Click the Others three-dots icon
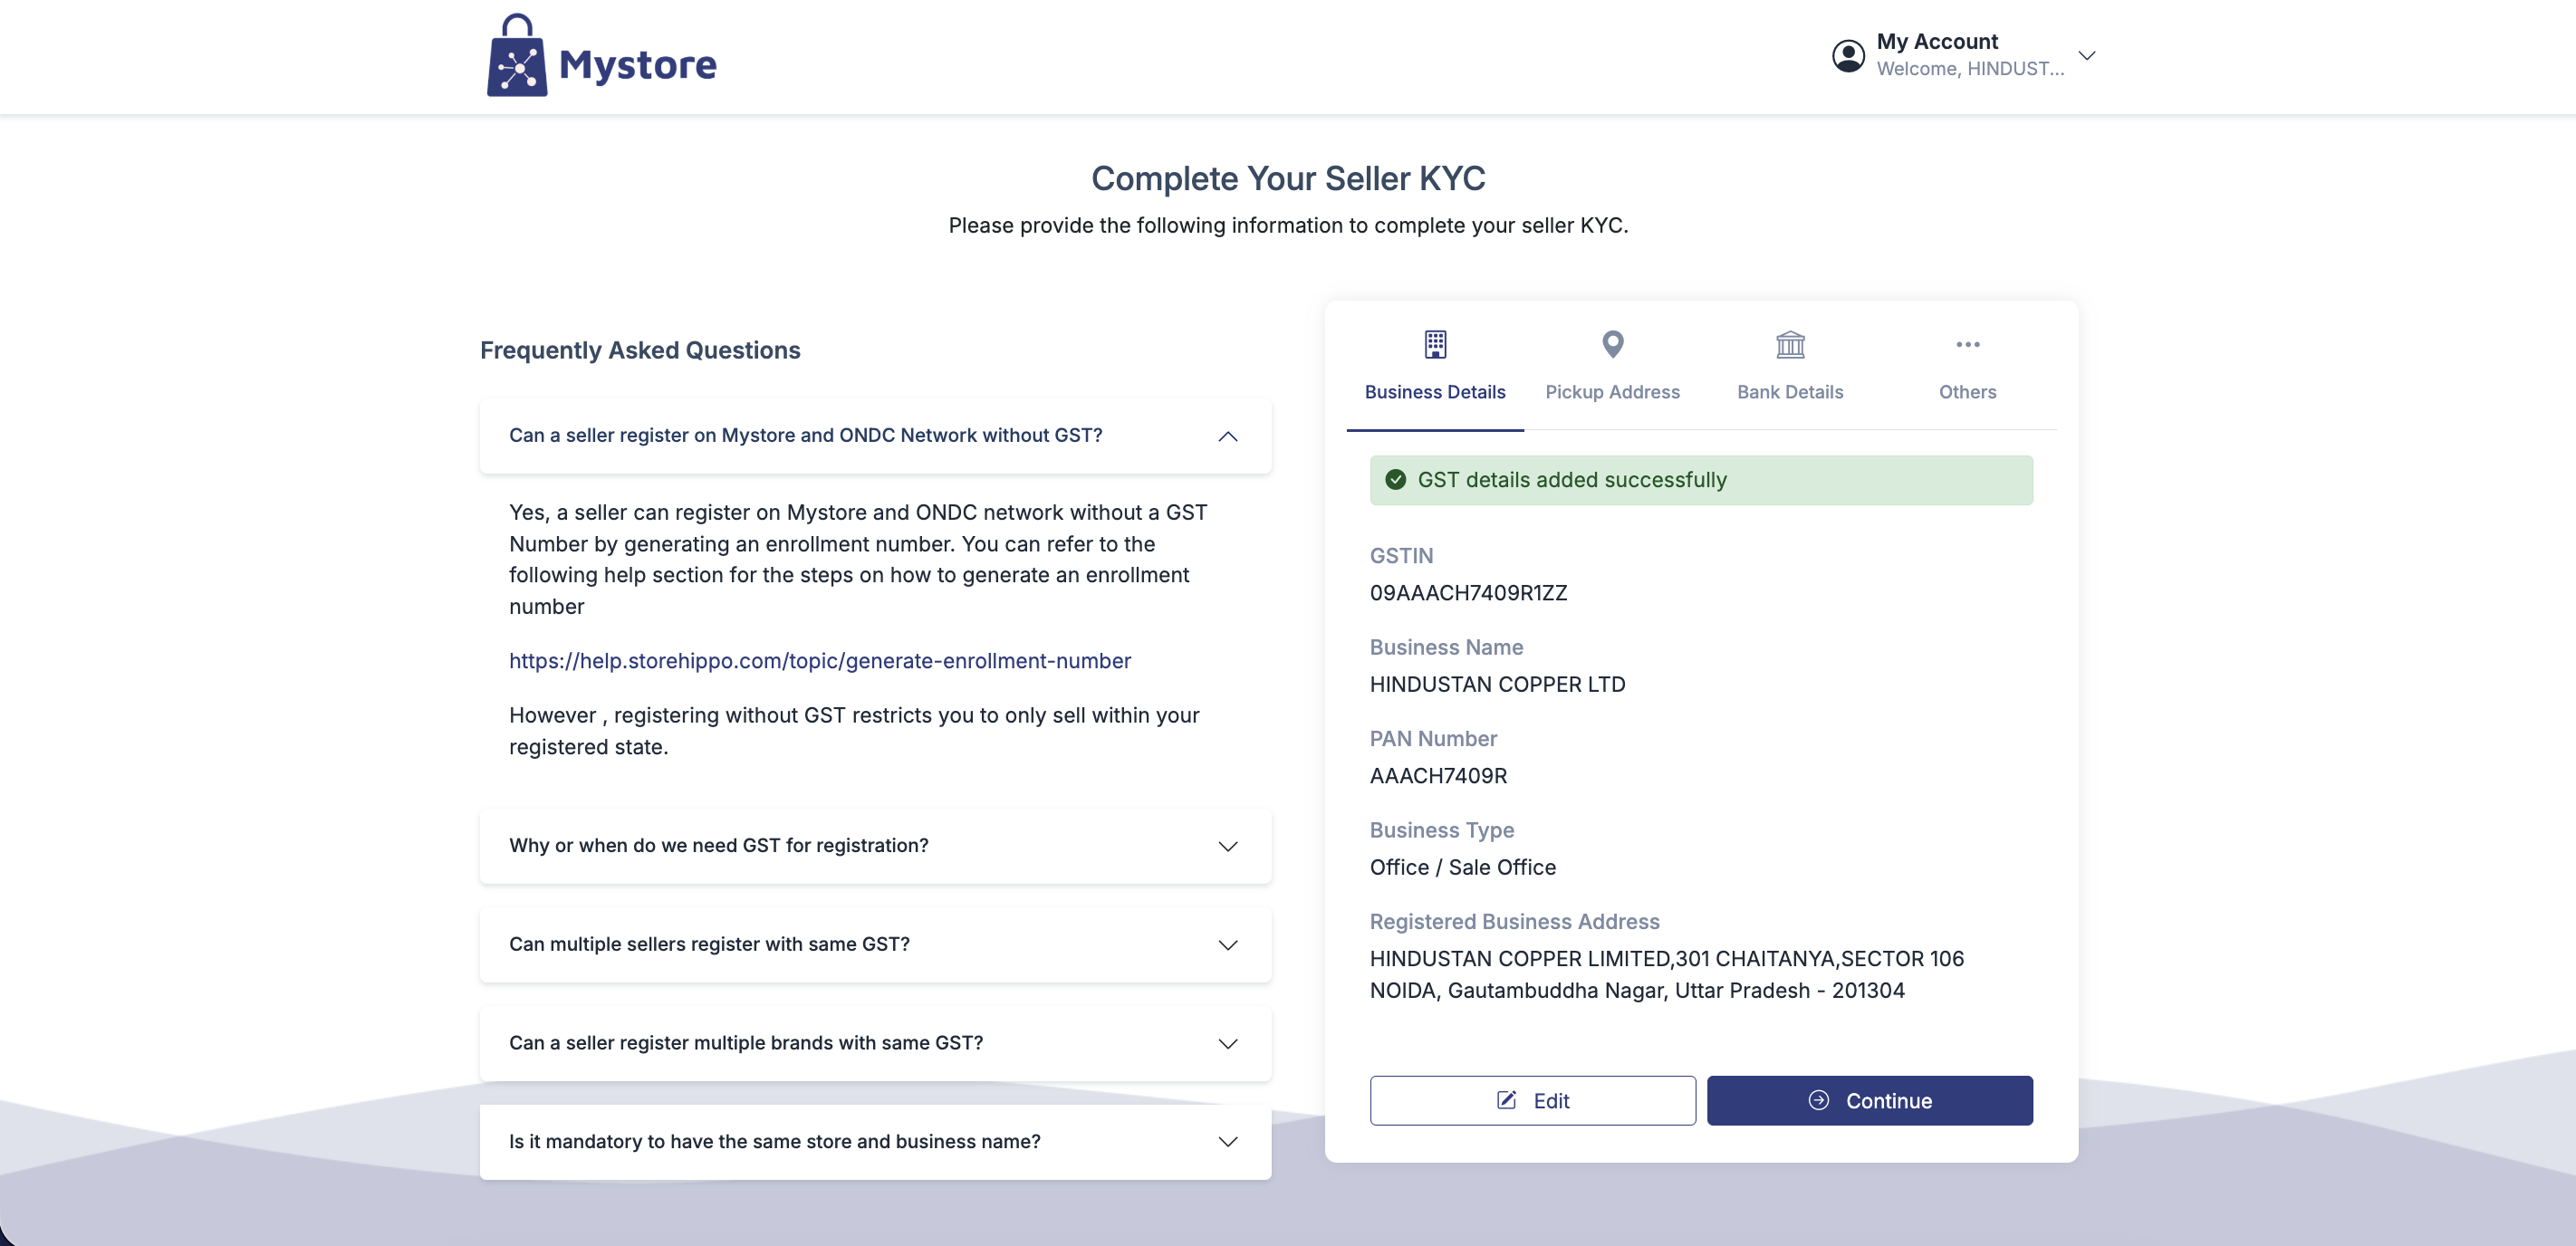Image resolution: width=2576 pixels, height=1246 pixels. point(1966,345)
